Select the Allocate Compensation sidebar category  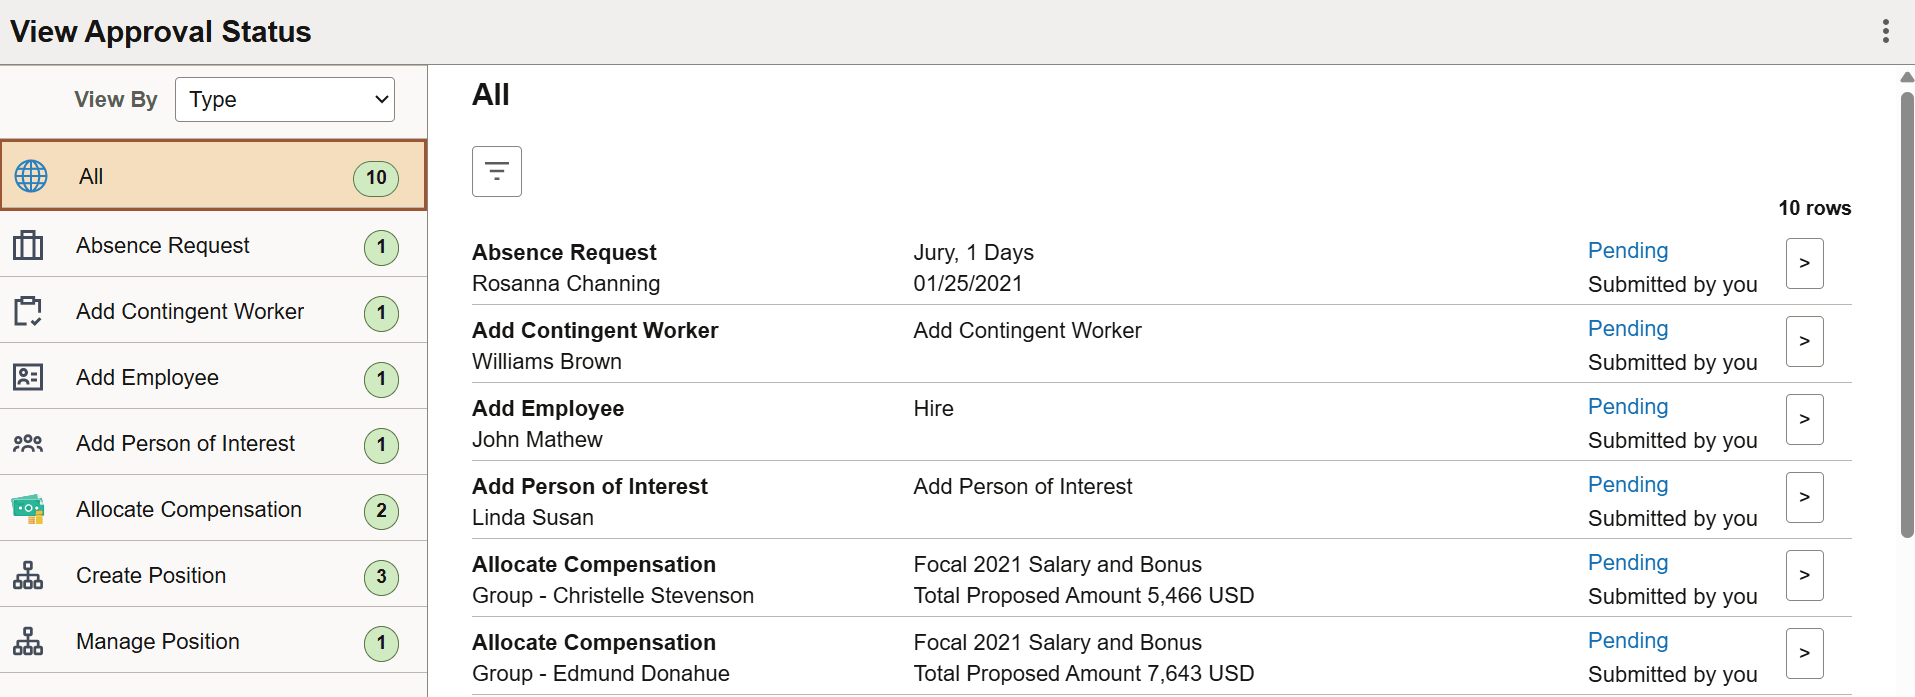pyautogui.click(x=189, y=509)
